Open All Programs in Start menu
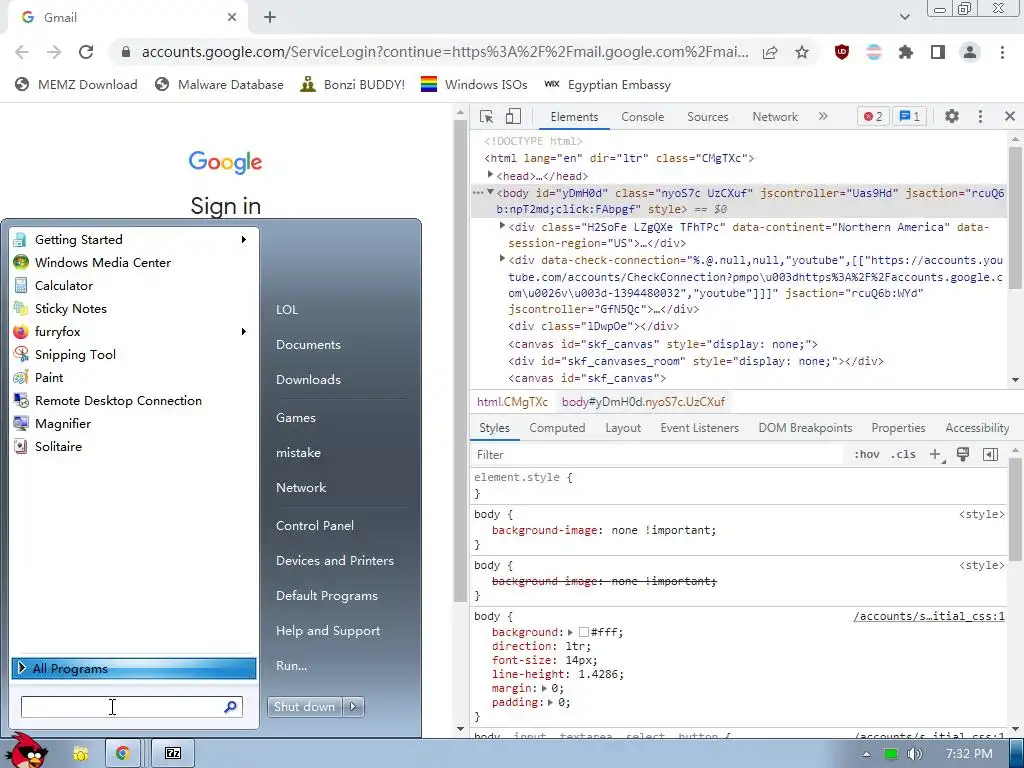 [134, 668]
